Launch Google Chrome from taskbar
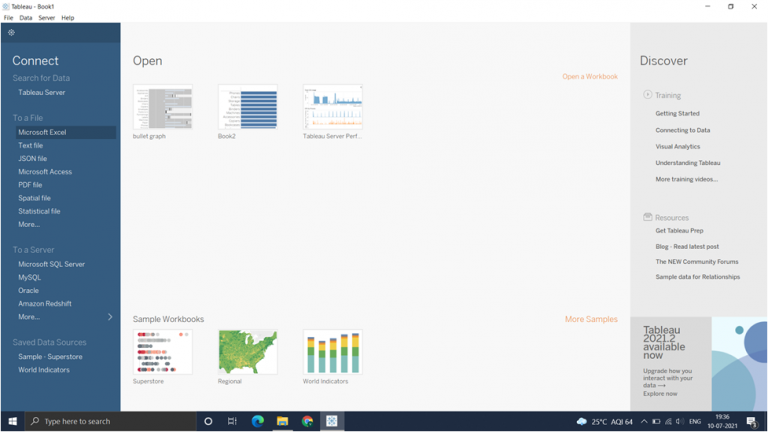Image resolution: width=768 pixels, height=432 pixels. 308,421
